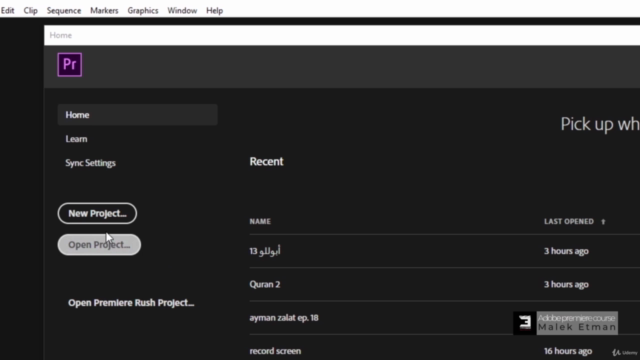The width and height of the screenshot is (640, 360).
Task: Open the Help menu
Action: point(214,11)
